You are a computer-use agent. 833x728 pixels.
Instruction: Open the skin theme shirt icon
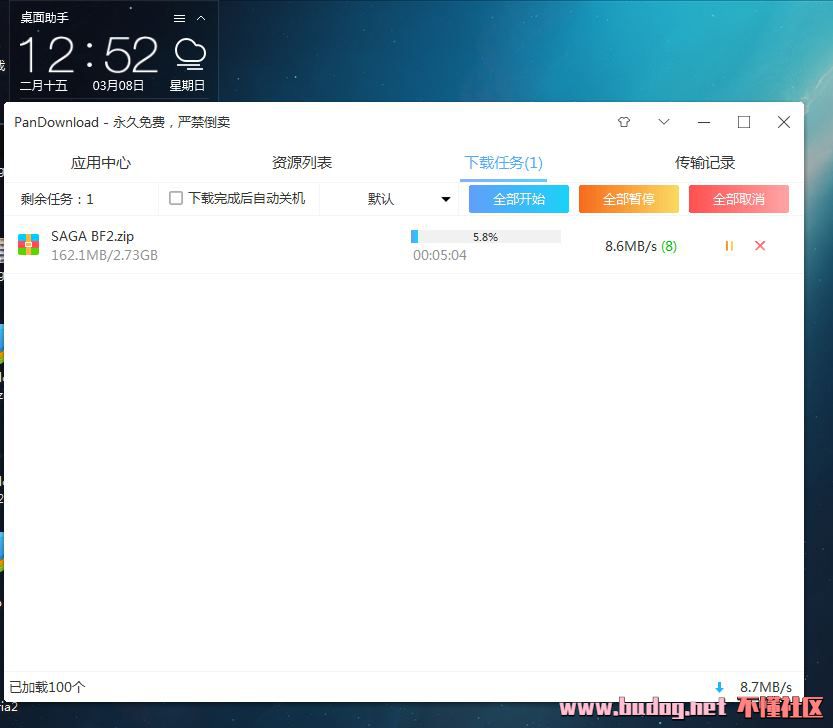pyautogui.click(x=624, y=122)
